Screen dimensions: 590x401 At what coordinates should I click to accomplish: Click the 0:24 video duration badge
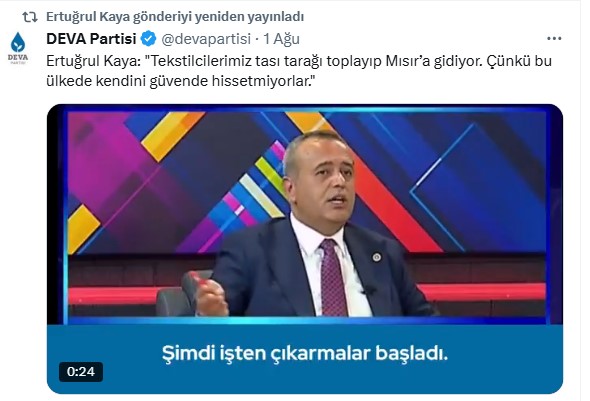click(x=81, y=372)
